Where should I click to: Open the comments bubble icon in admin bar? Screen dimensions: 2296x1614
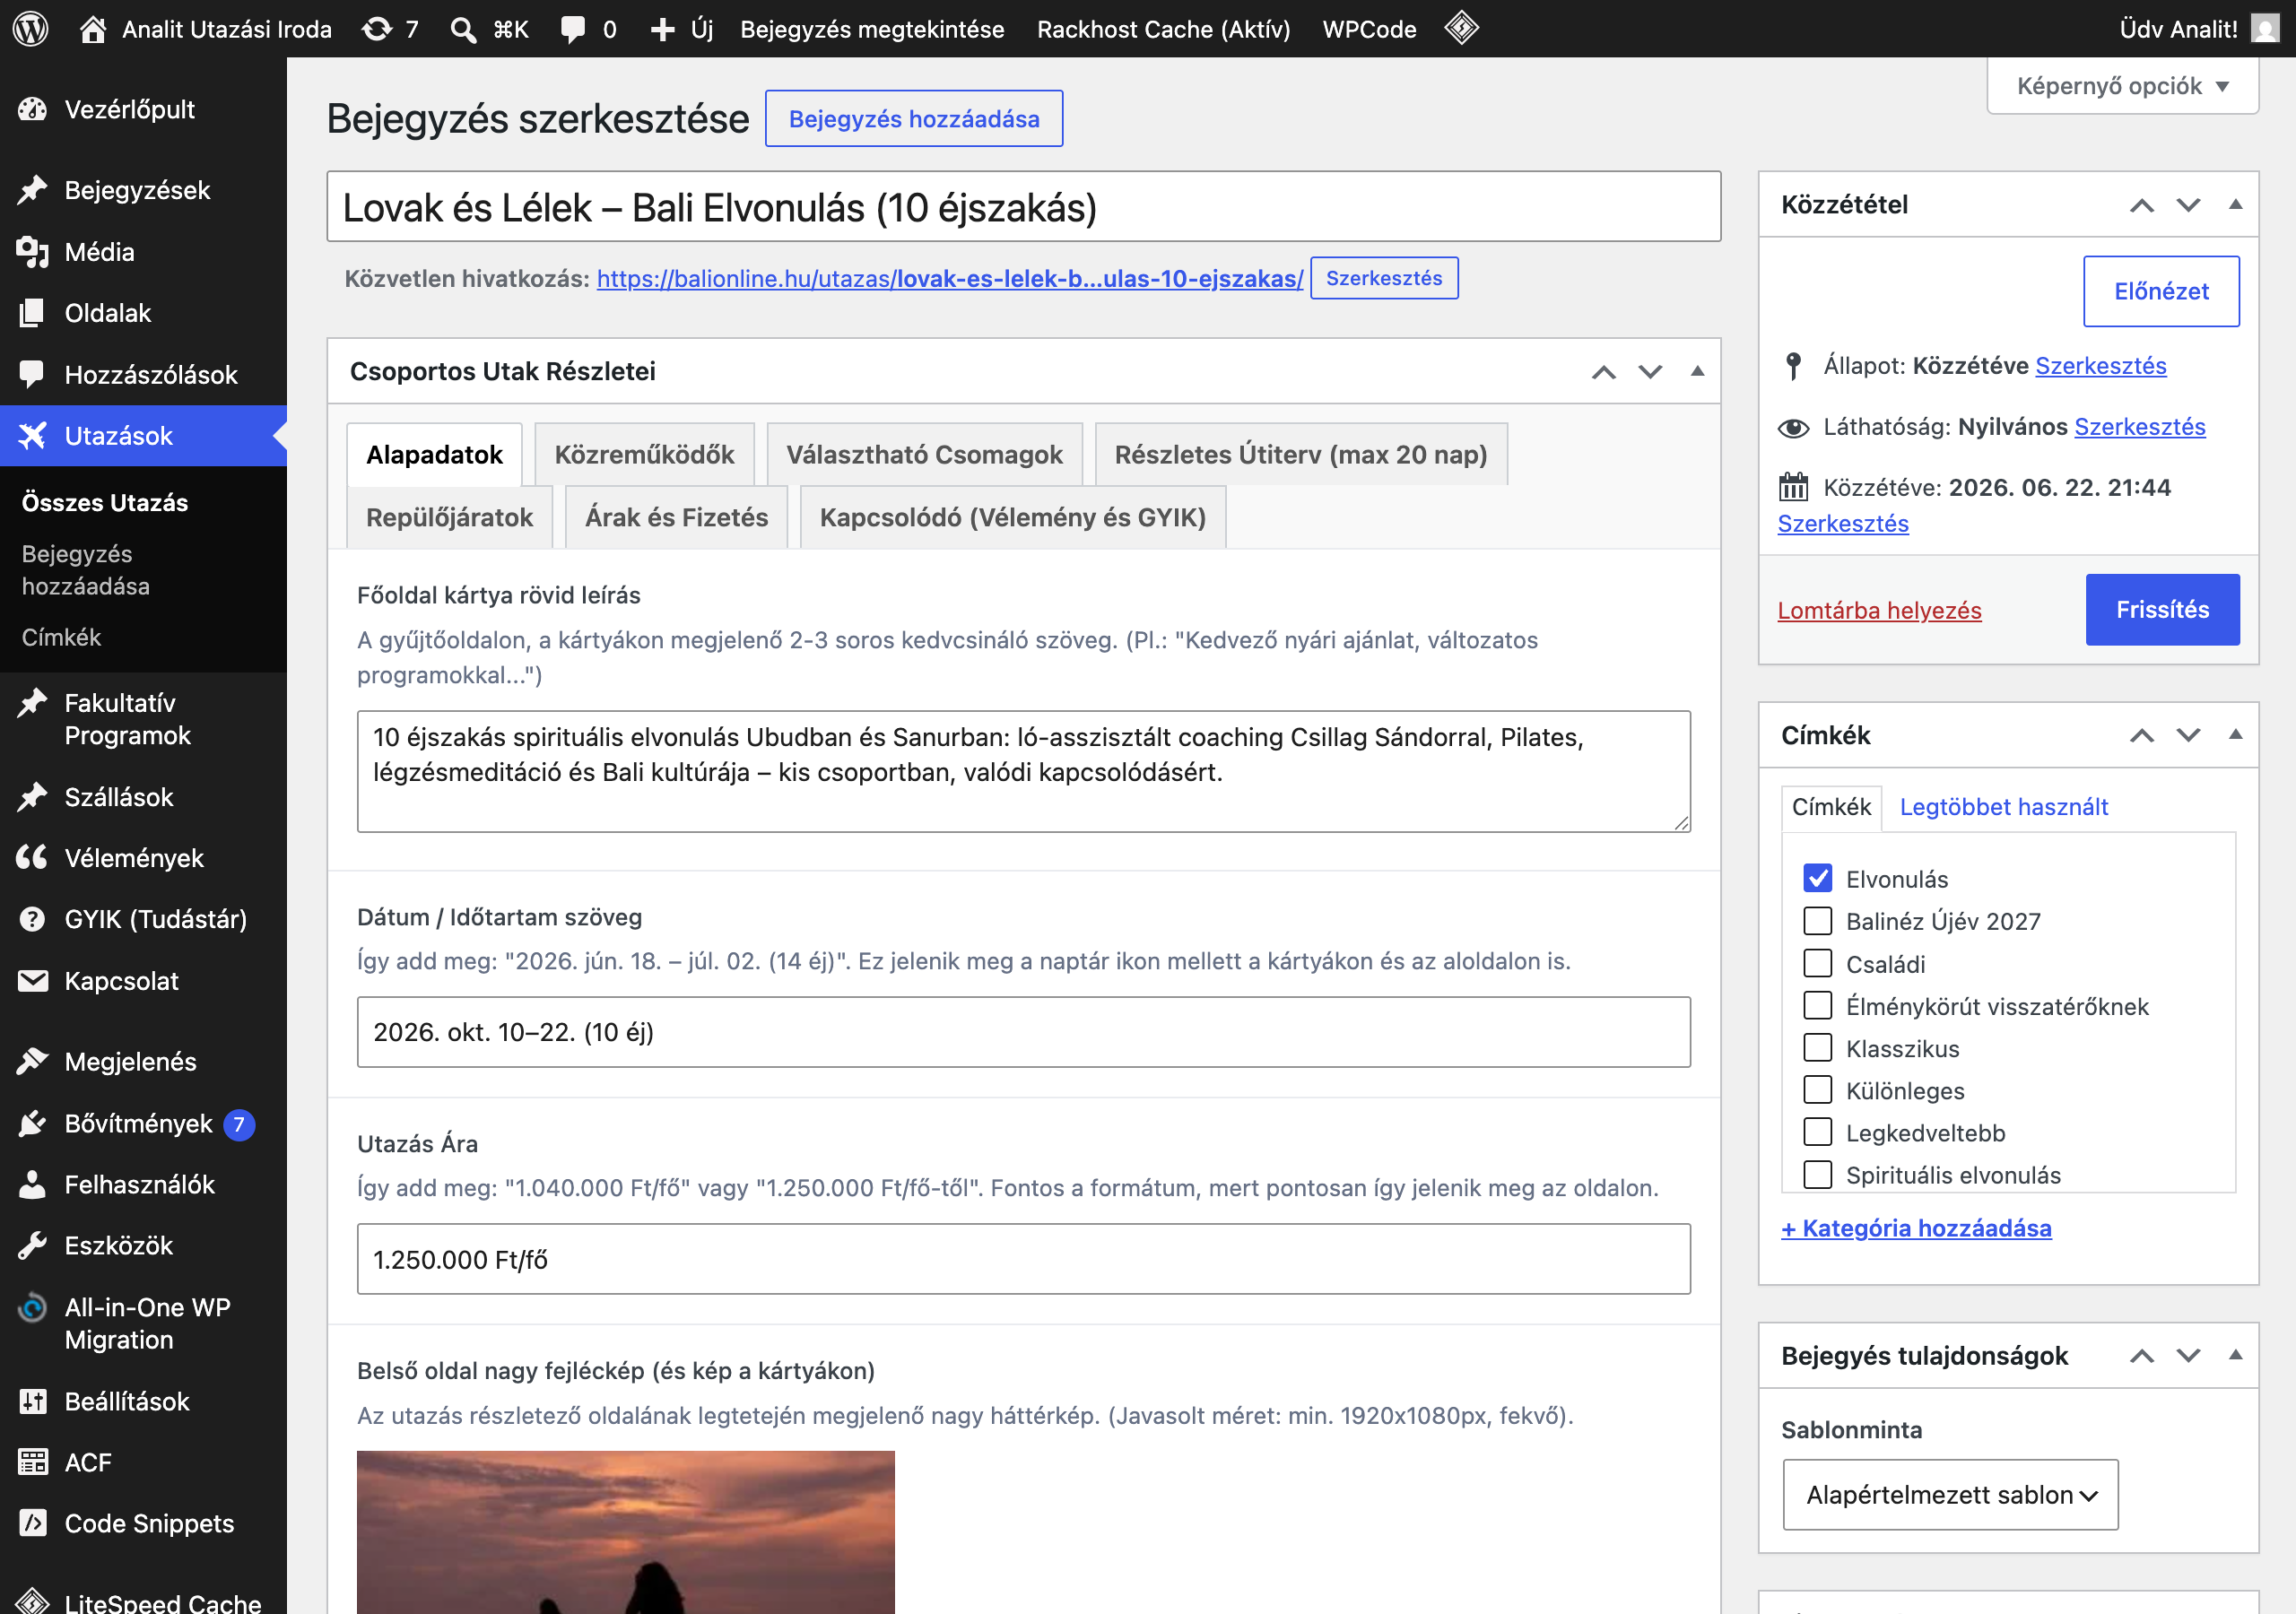(x=573, y=29)
